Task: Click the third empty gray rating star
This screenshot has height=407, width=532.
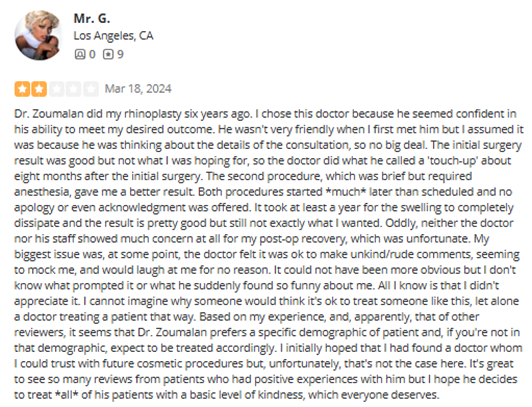Action: point(57,89)
